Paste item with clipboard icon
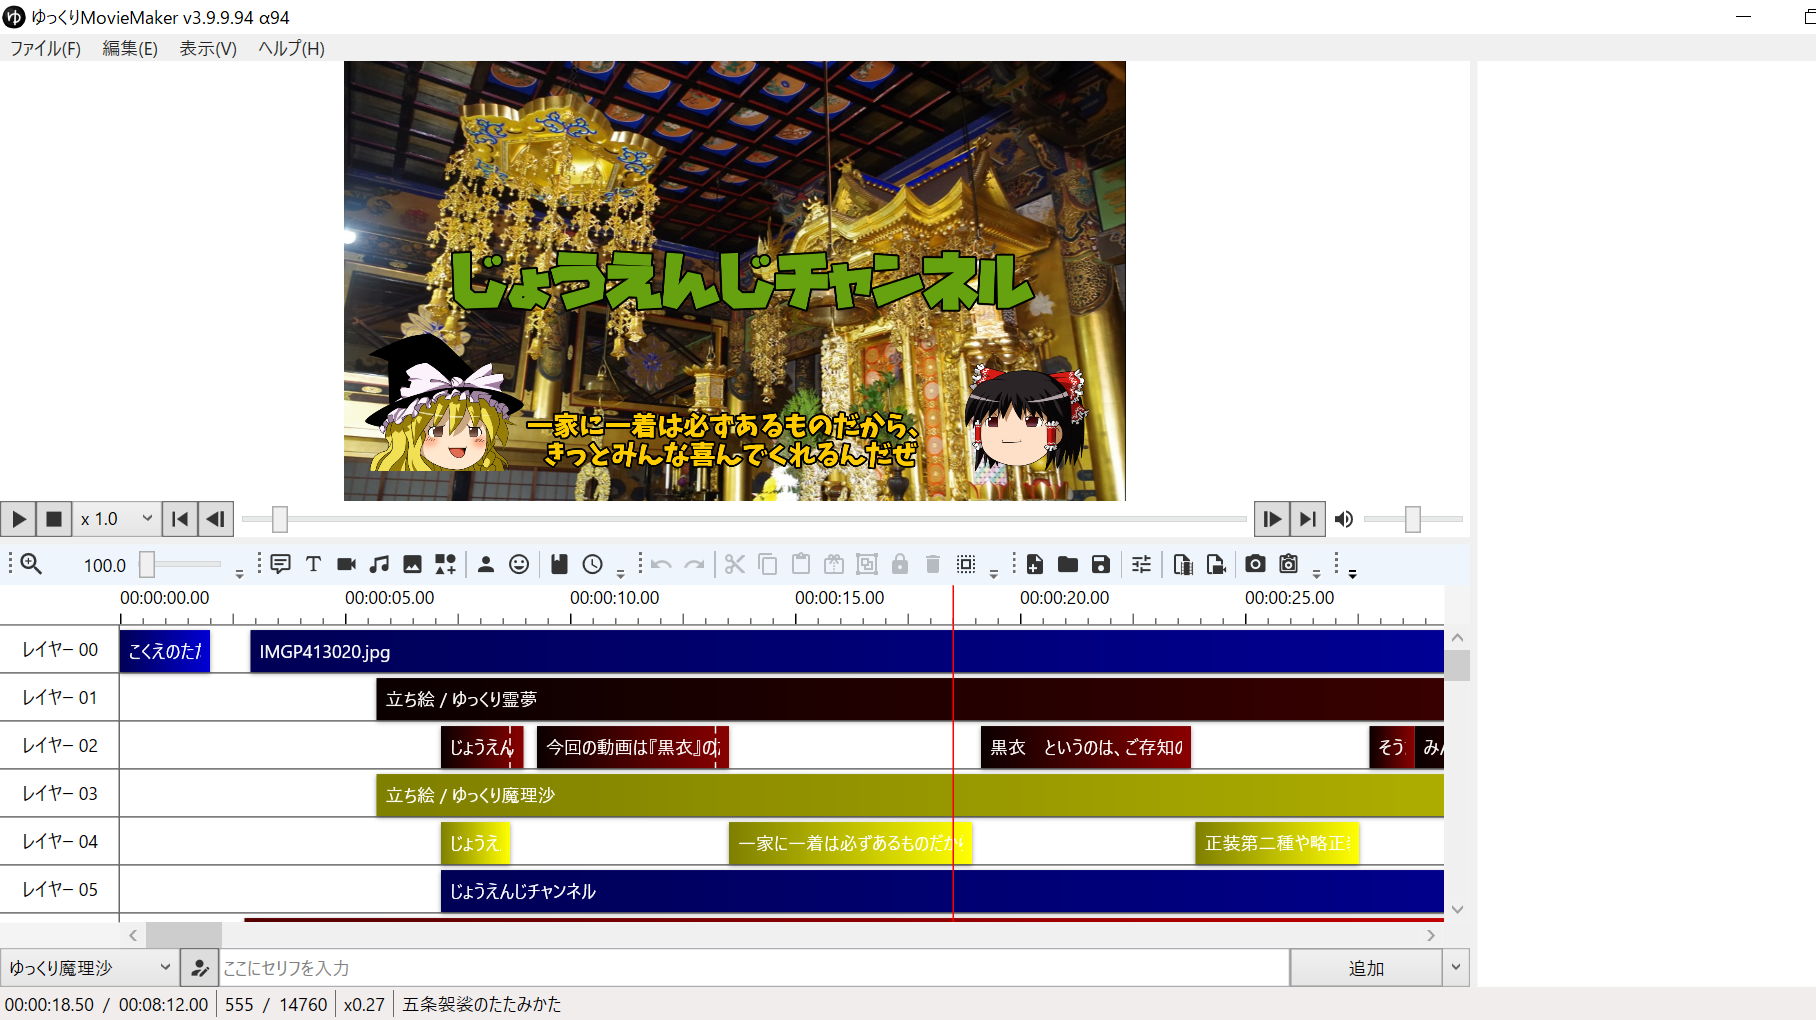The image size is (1816, 1020). click(801, 564)
